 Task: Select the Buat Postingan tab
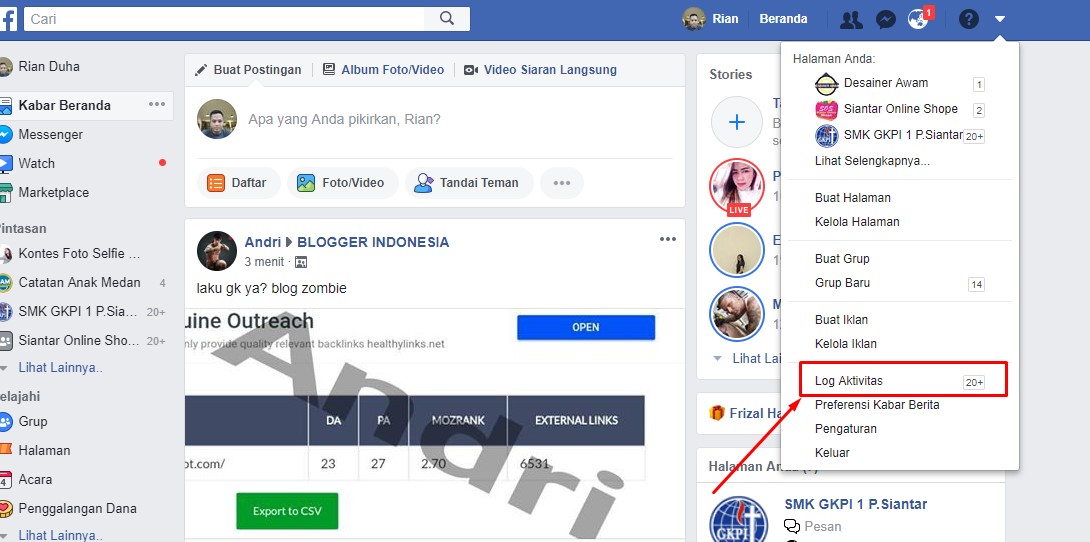pyautogui.click(x=249, y=69)
